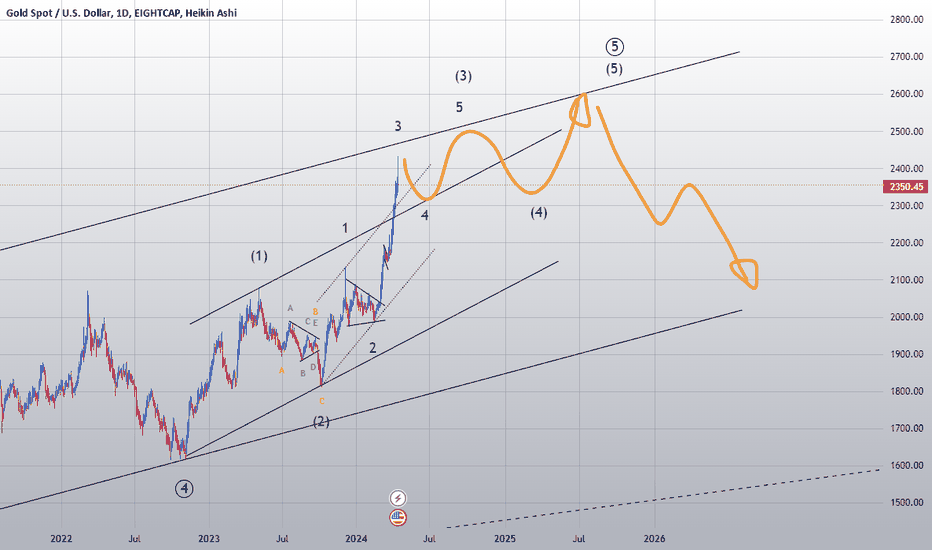Select the (4) wave label
932x550 pixels.
click(x=539, y=213)
